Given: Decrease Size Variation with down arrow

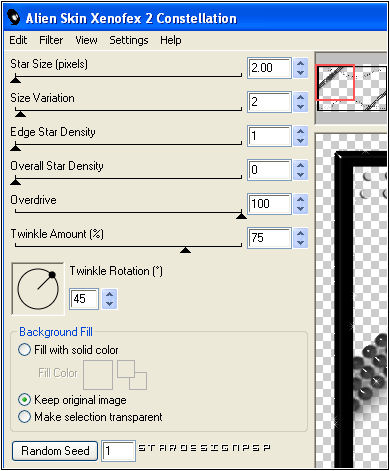Looking at the screenshot, I should click(300, 107).
